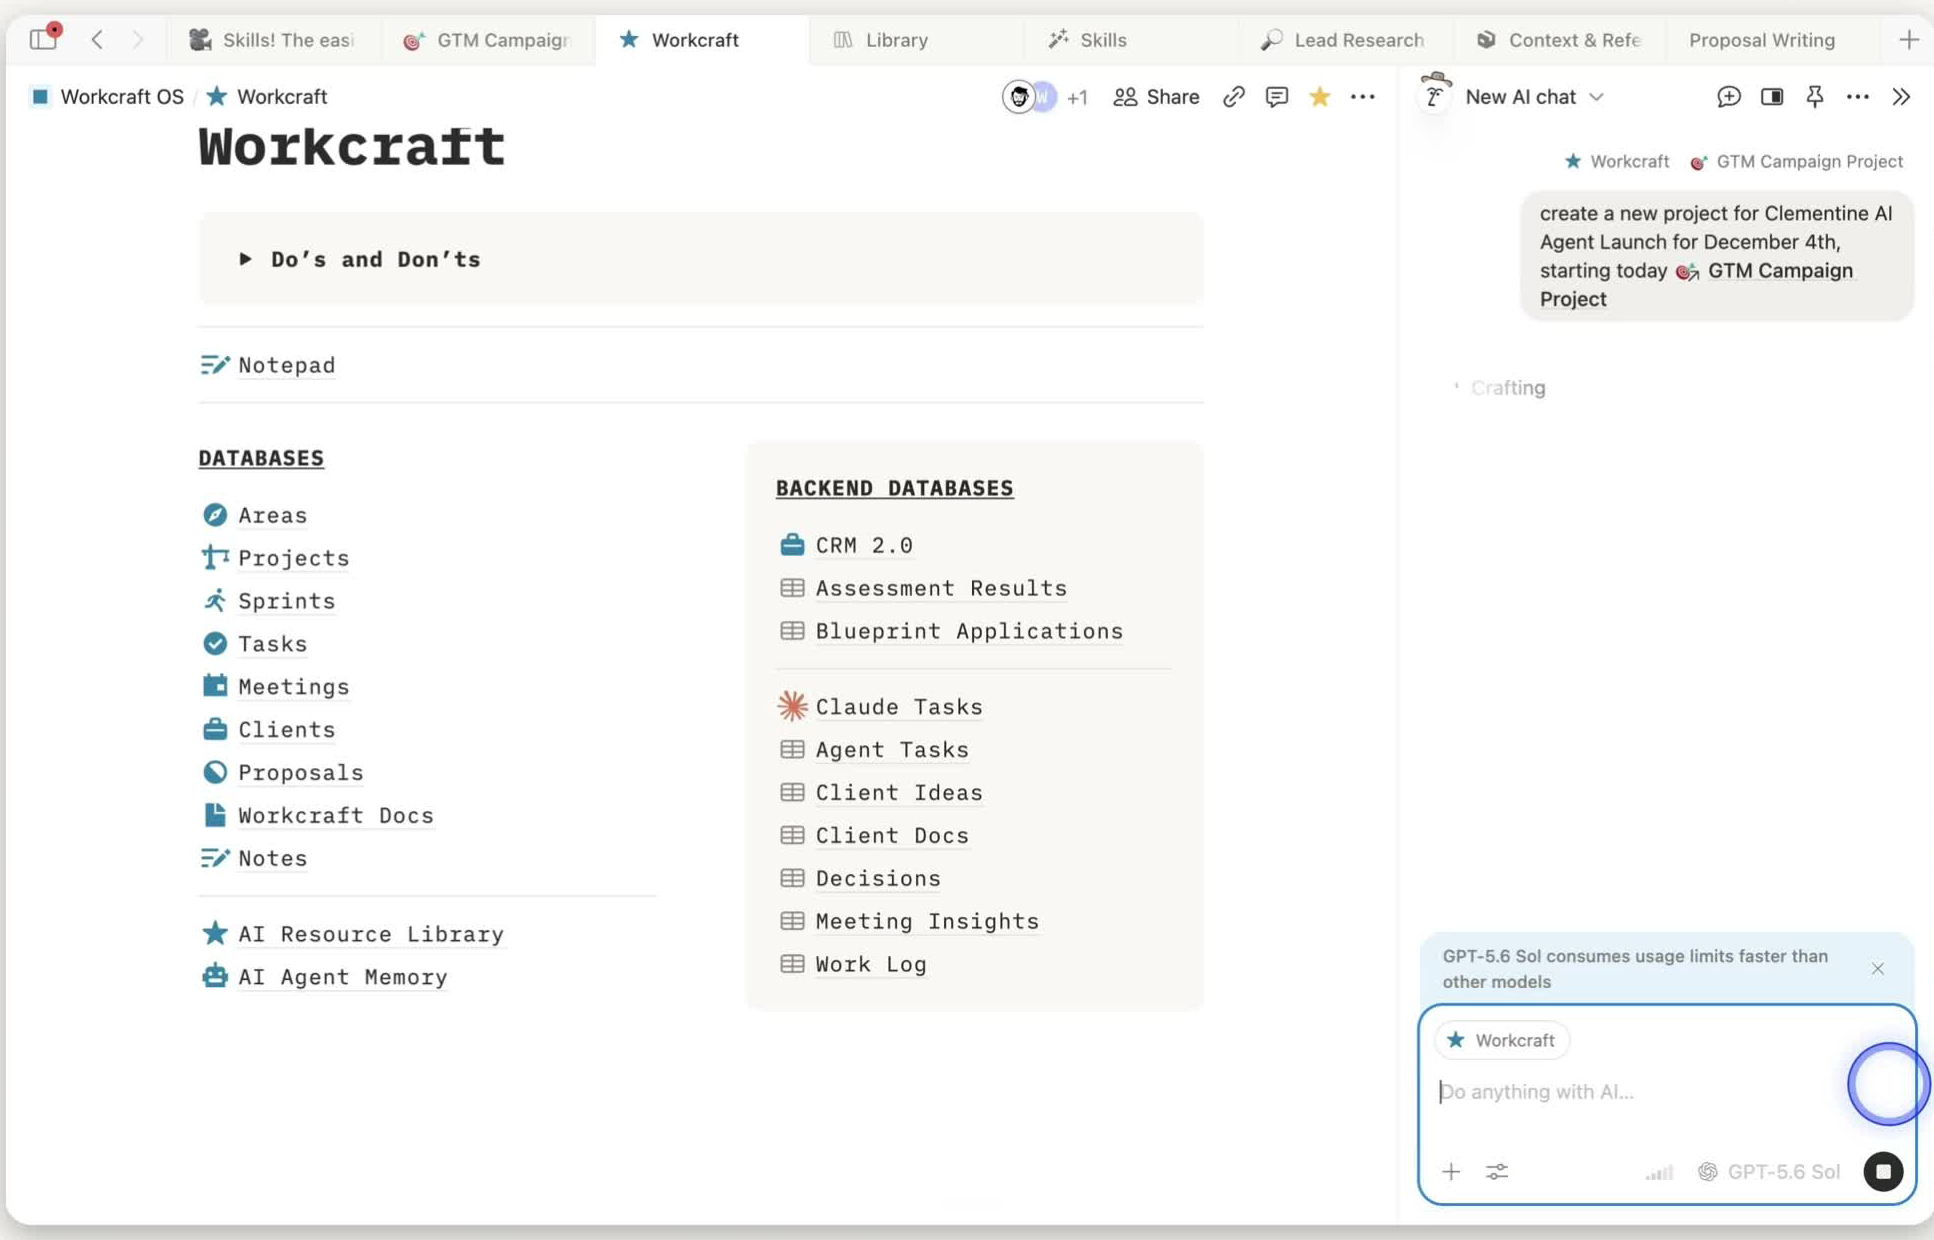
Task: Toggle the AI panel layout icon
Action: coord(1772,97)
